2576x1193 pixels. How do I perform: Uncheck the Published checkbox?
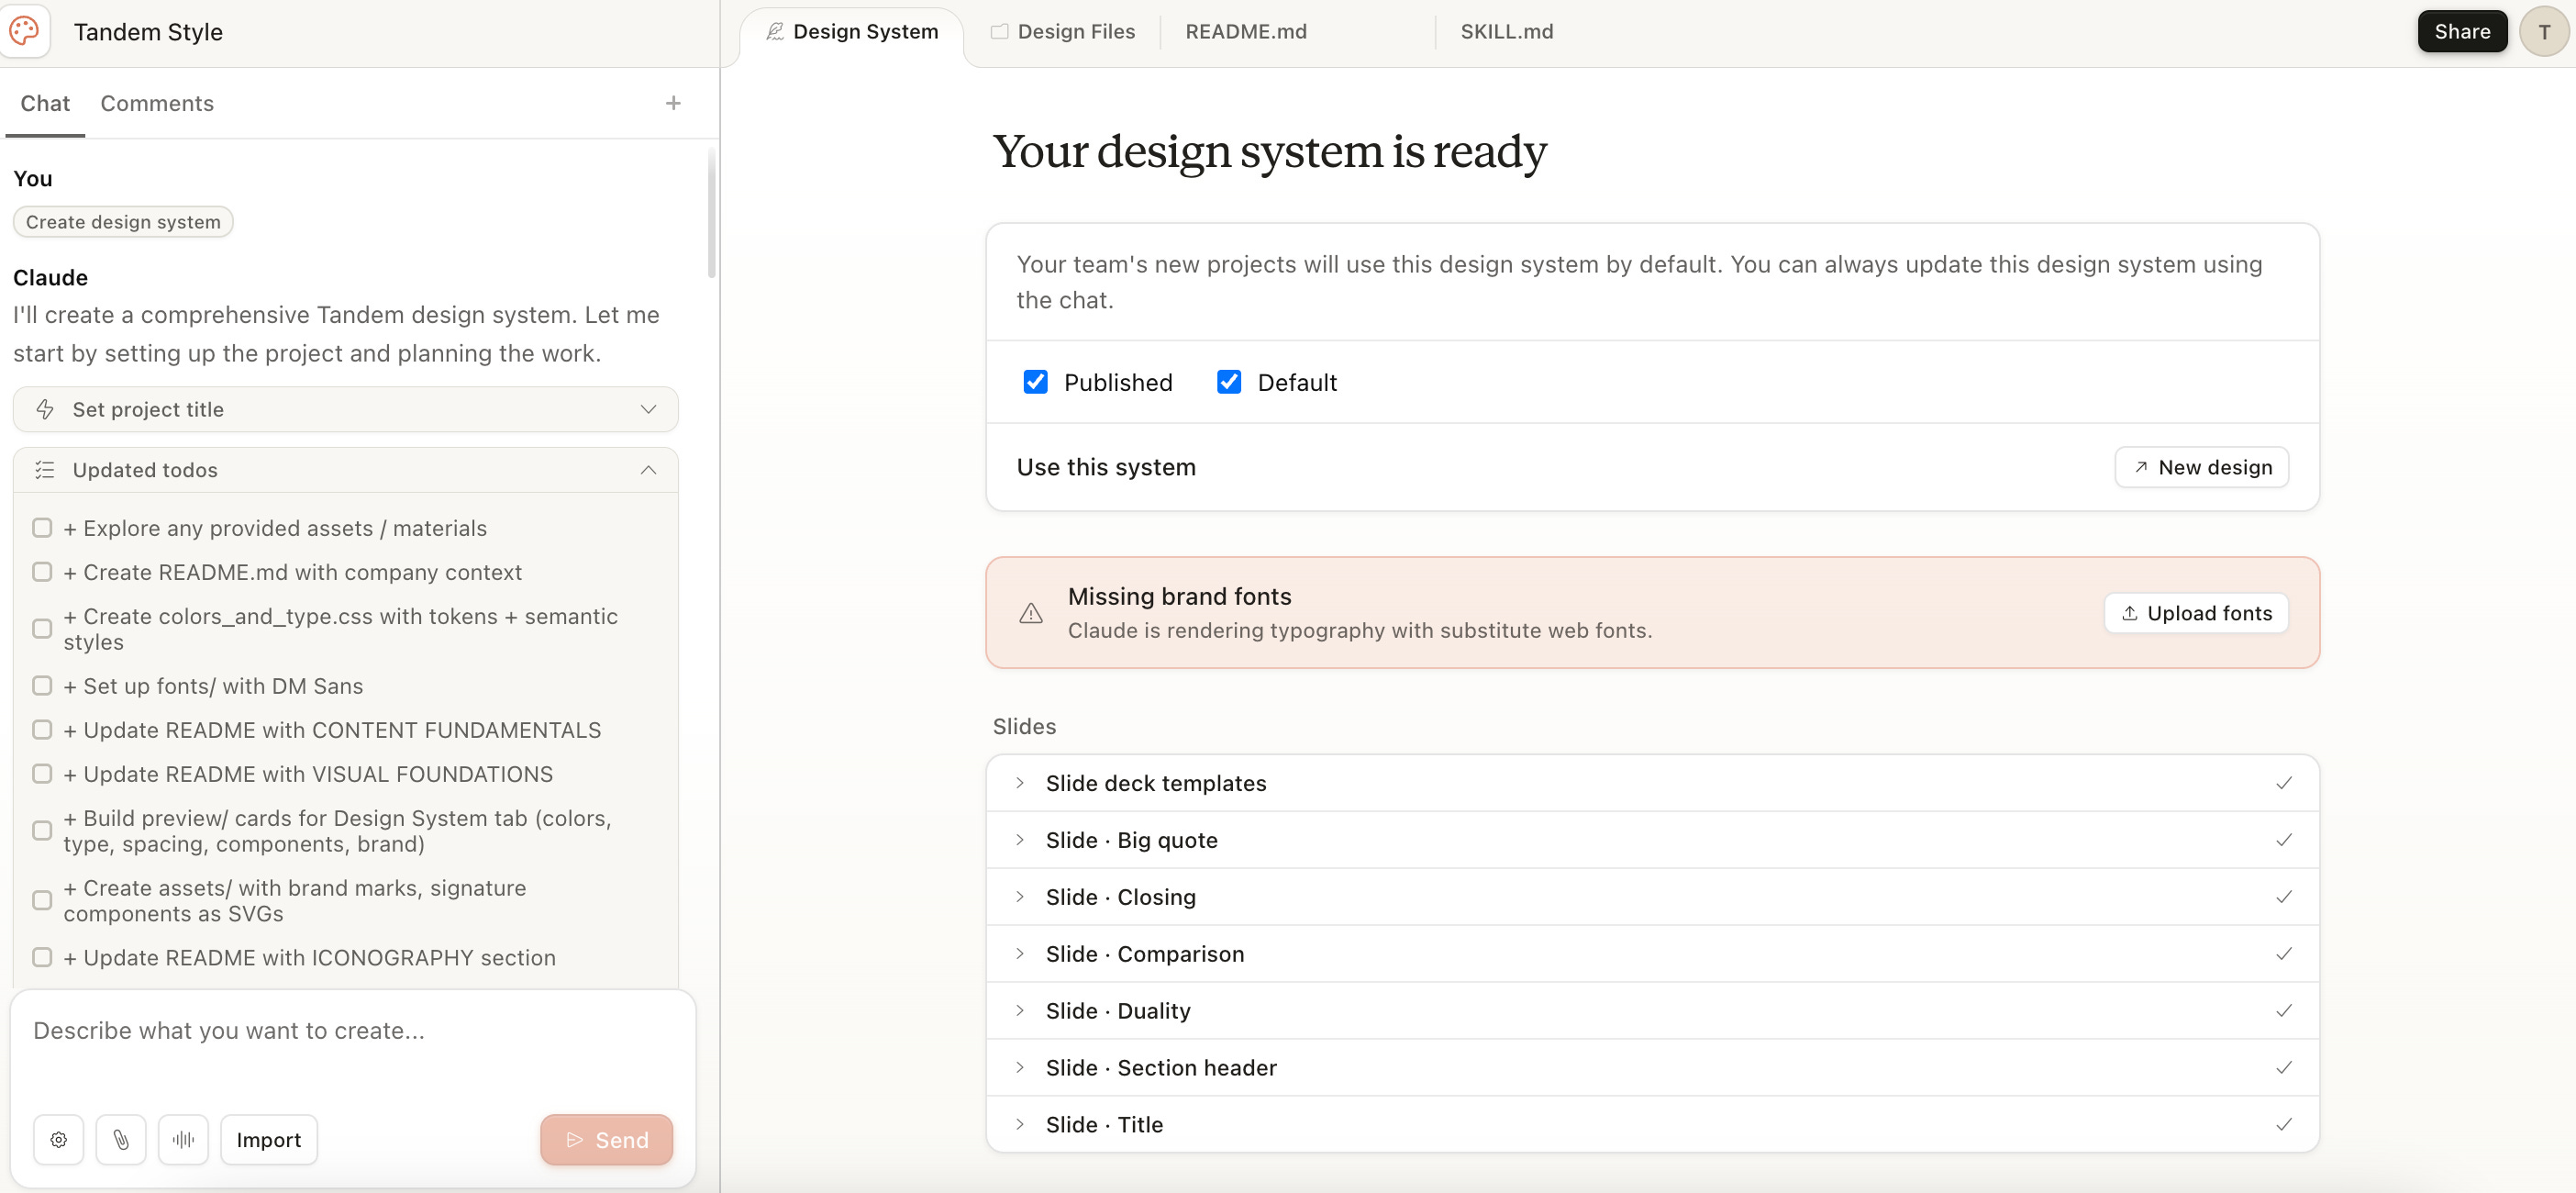pos(1035,382)
